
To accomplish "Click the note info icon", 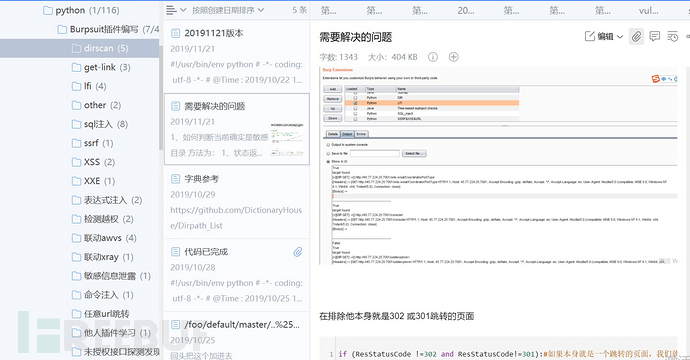I will [433, 57].
